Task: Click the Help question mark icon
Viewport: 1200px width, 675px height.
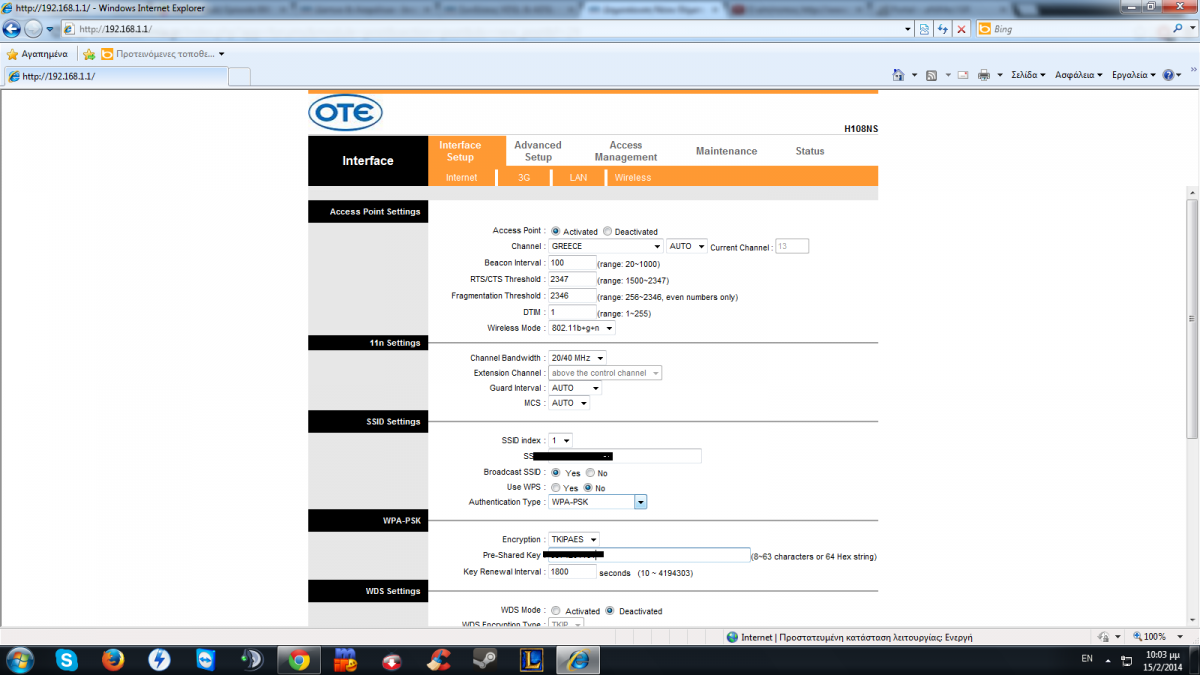Action: pos(1168,75)
